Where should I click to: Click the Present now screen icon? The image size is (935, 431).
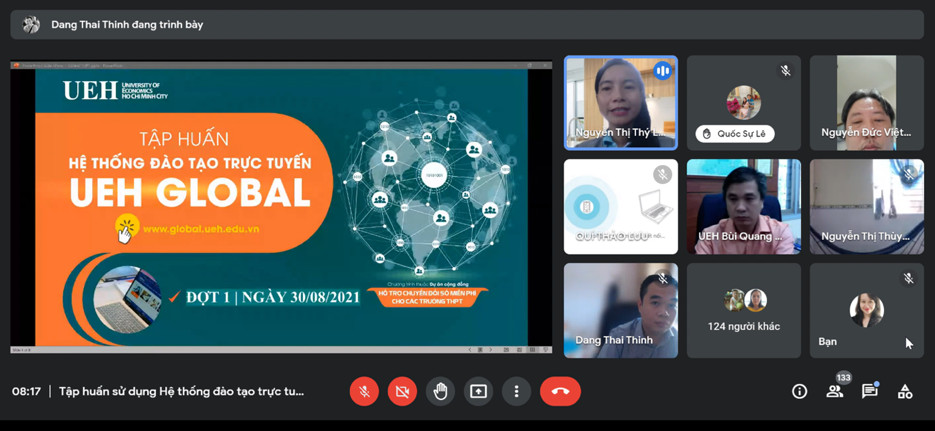click(x=478, y=391)
